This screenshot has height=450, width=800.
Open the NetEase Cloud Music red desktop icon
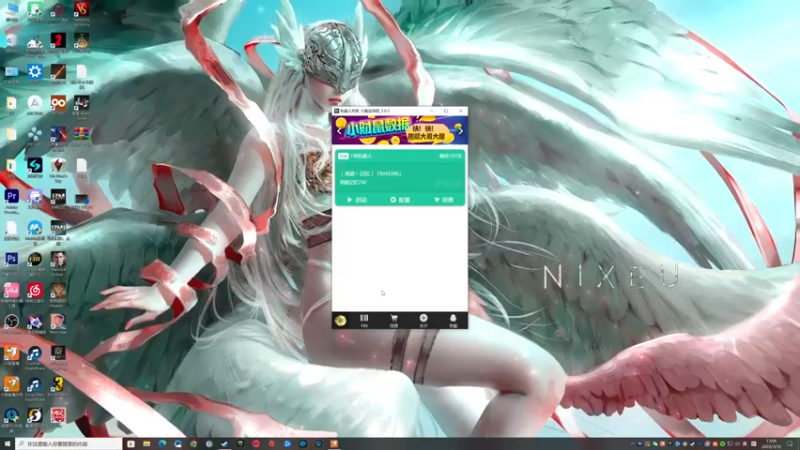[x=35, y=293]
